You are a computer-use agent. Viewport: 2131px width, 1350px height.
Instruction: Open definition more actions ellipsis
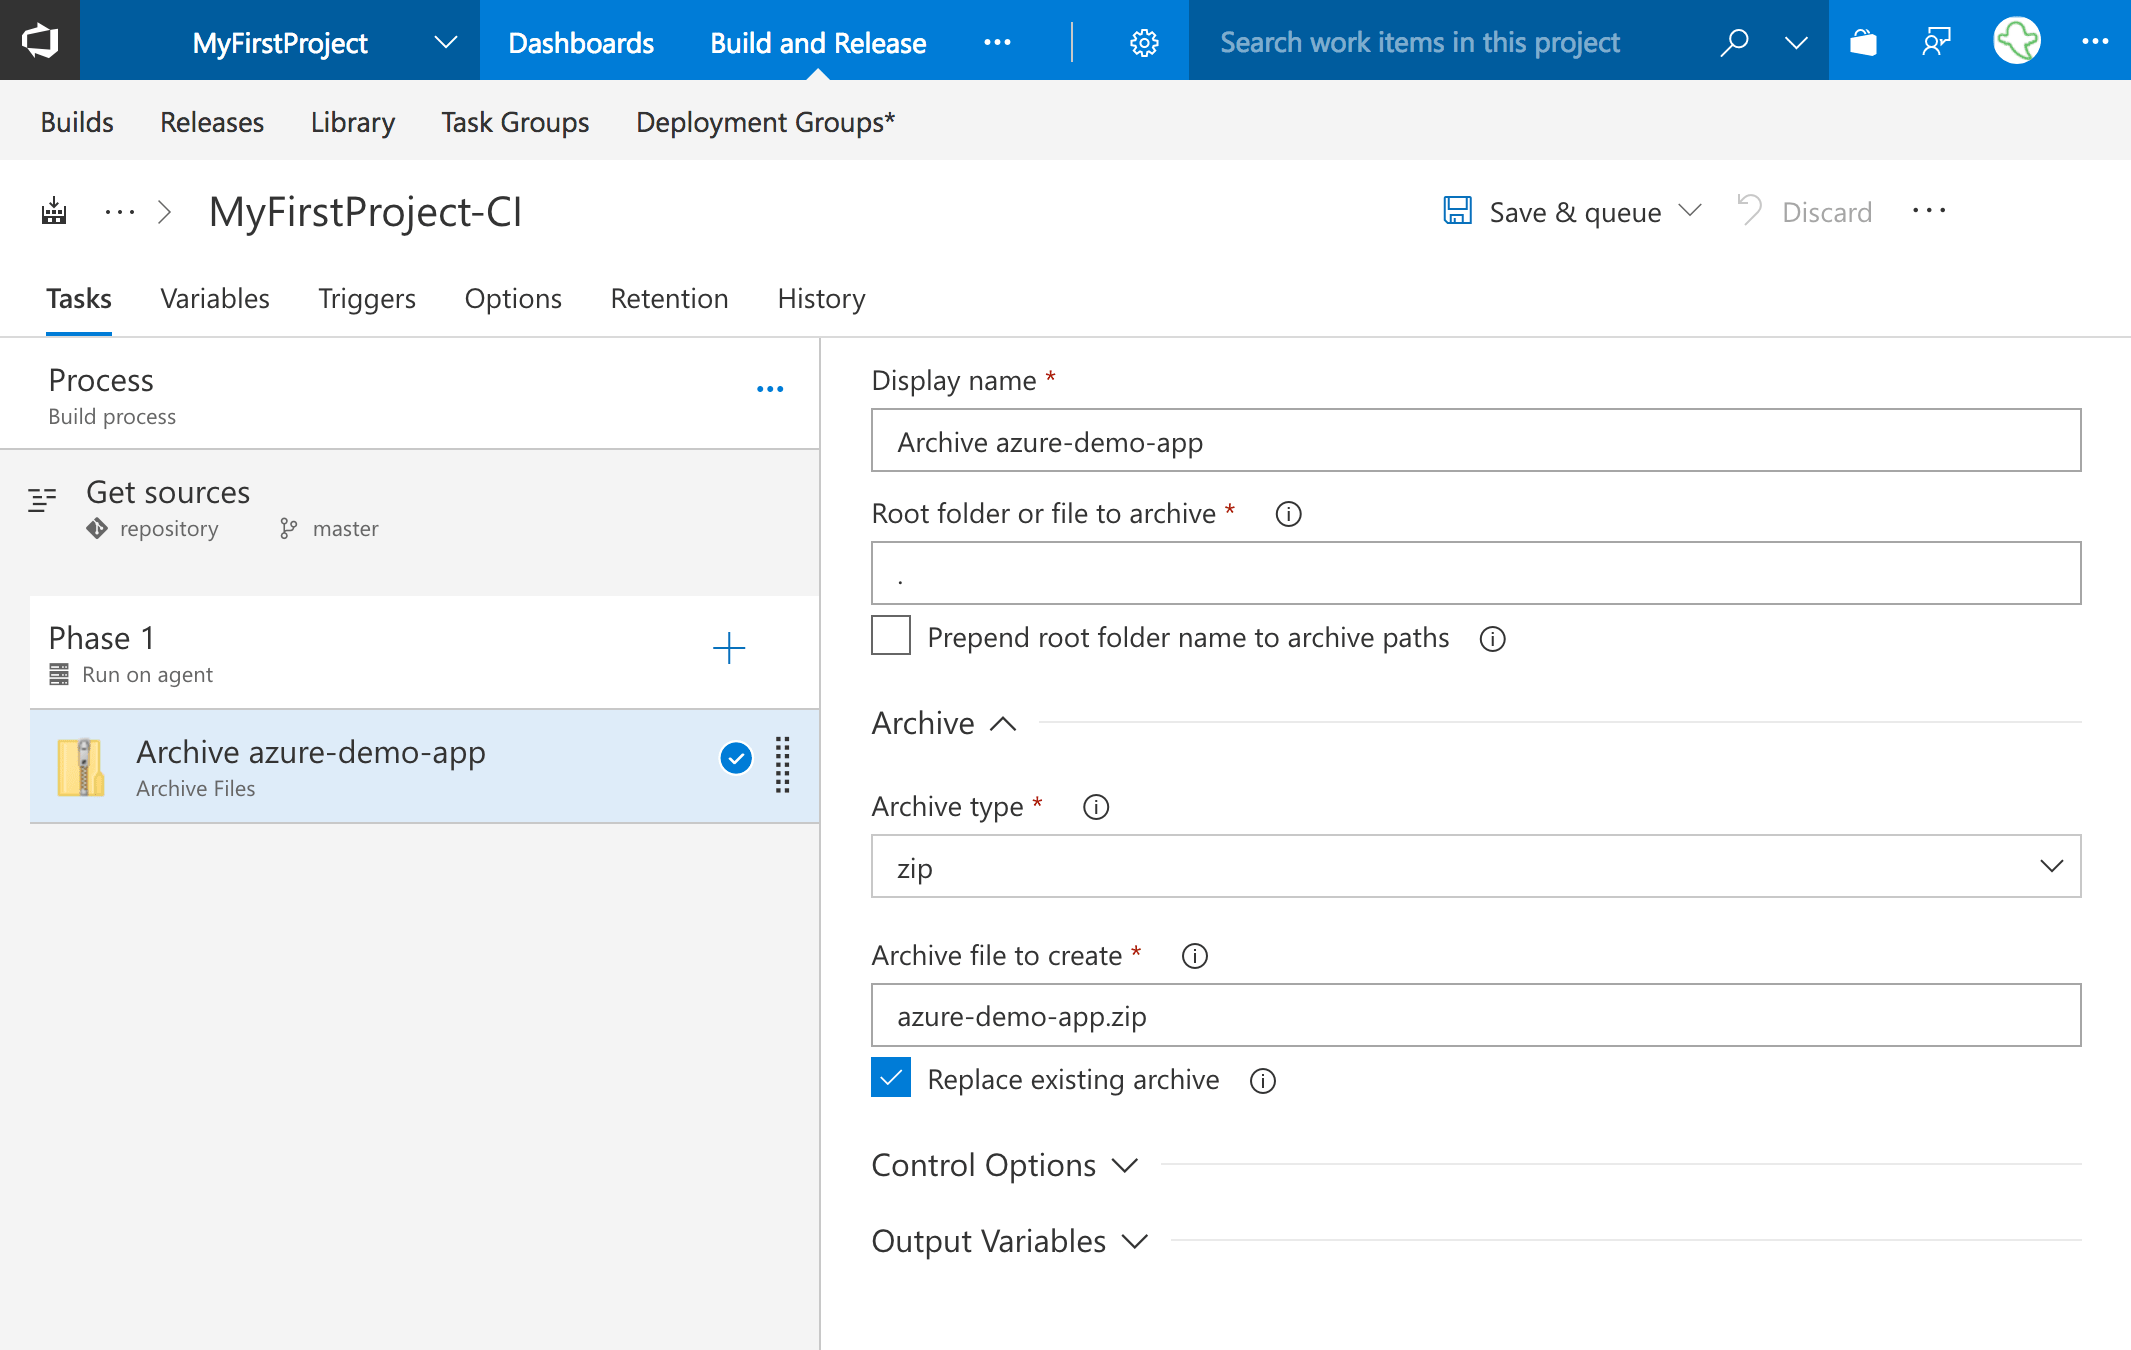click(1929, 211)
